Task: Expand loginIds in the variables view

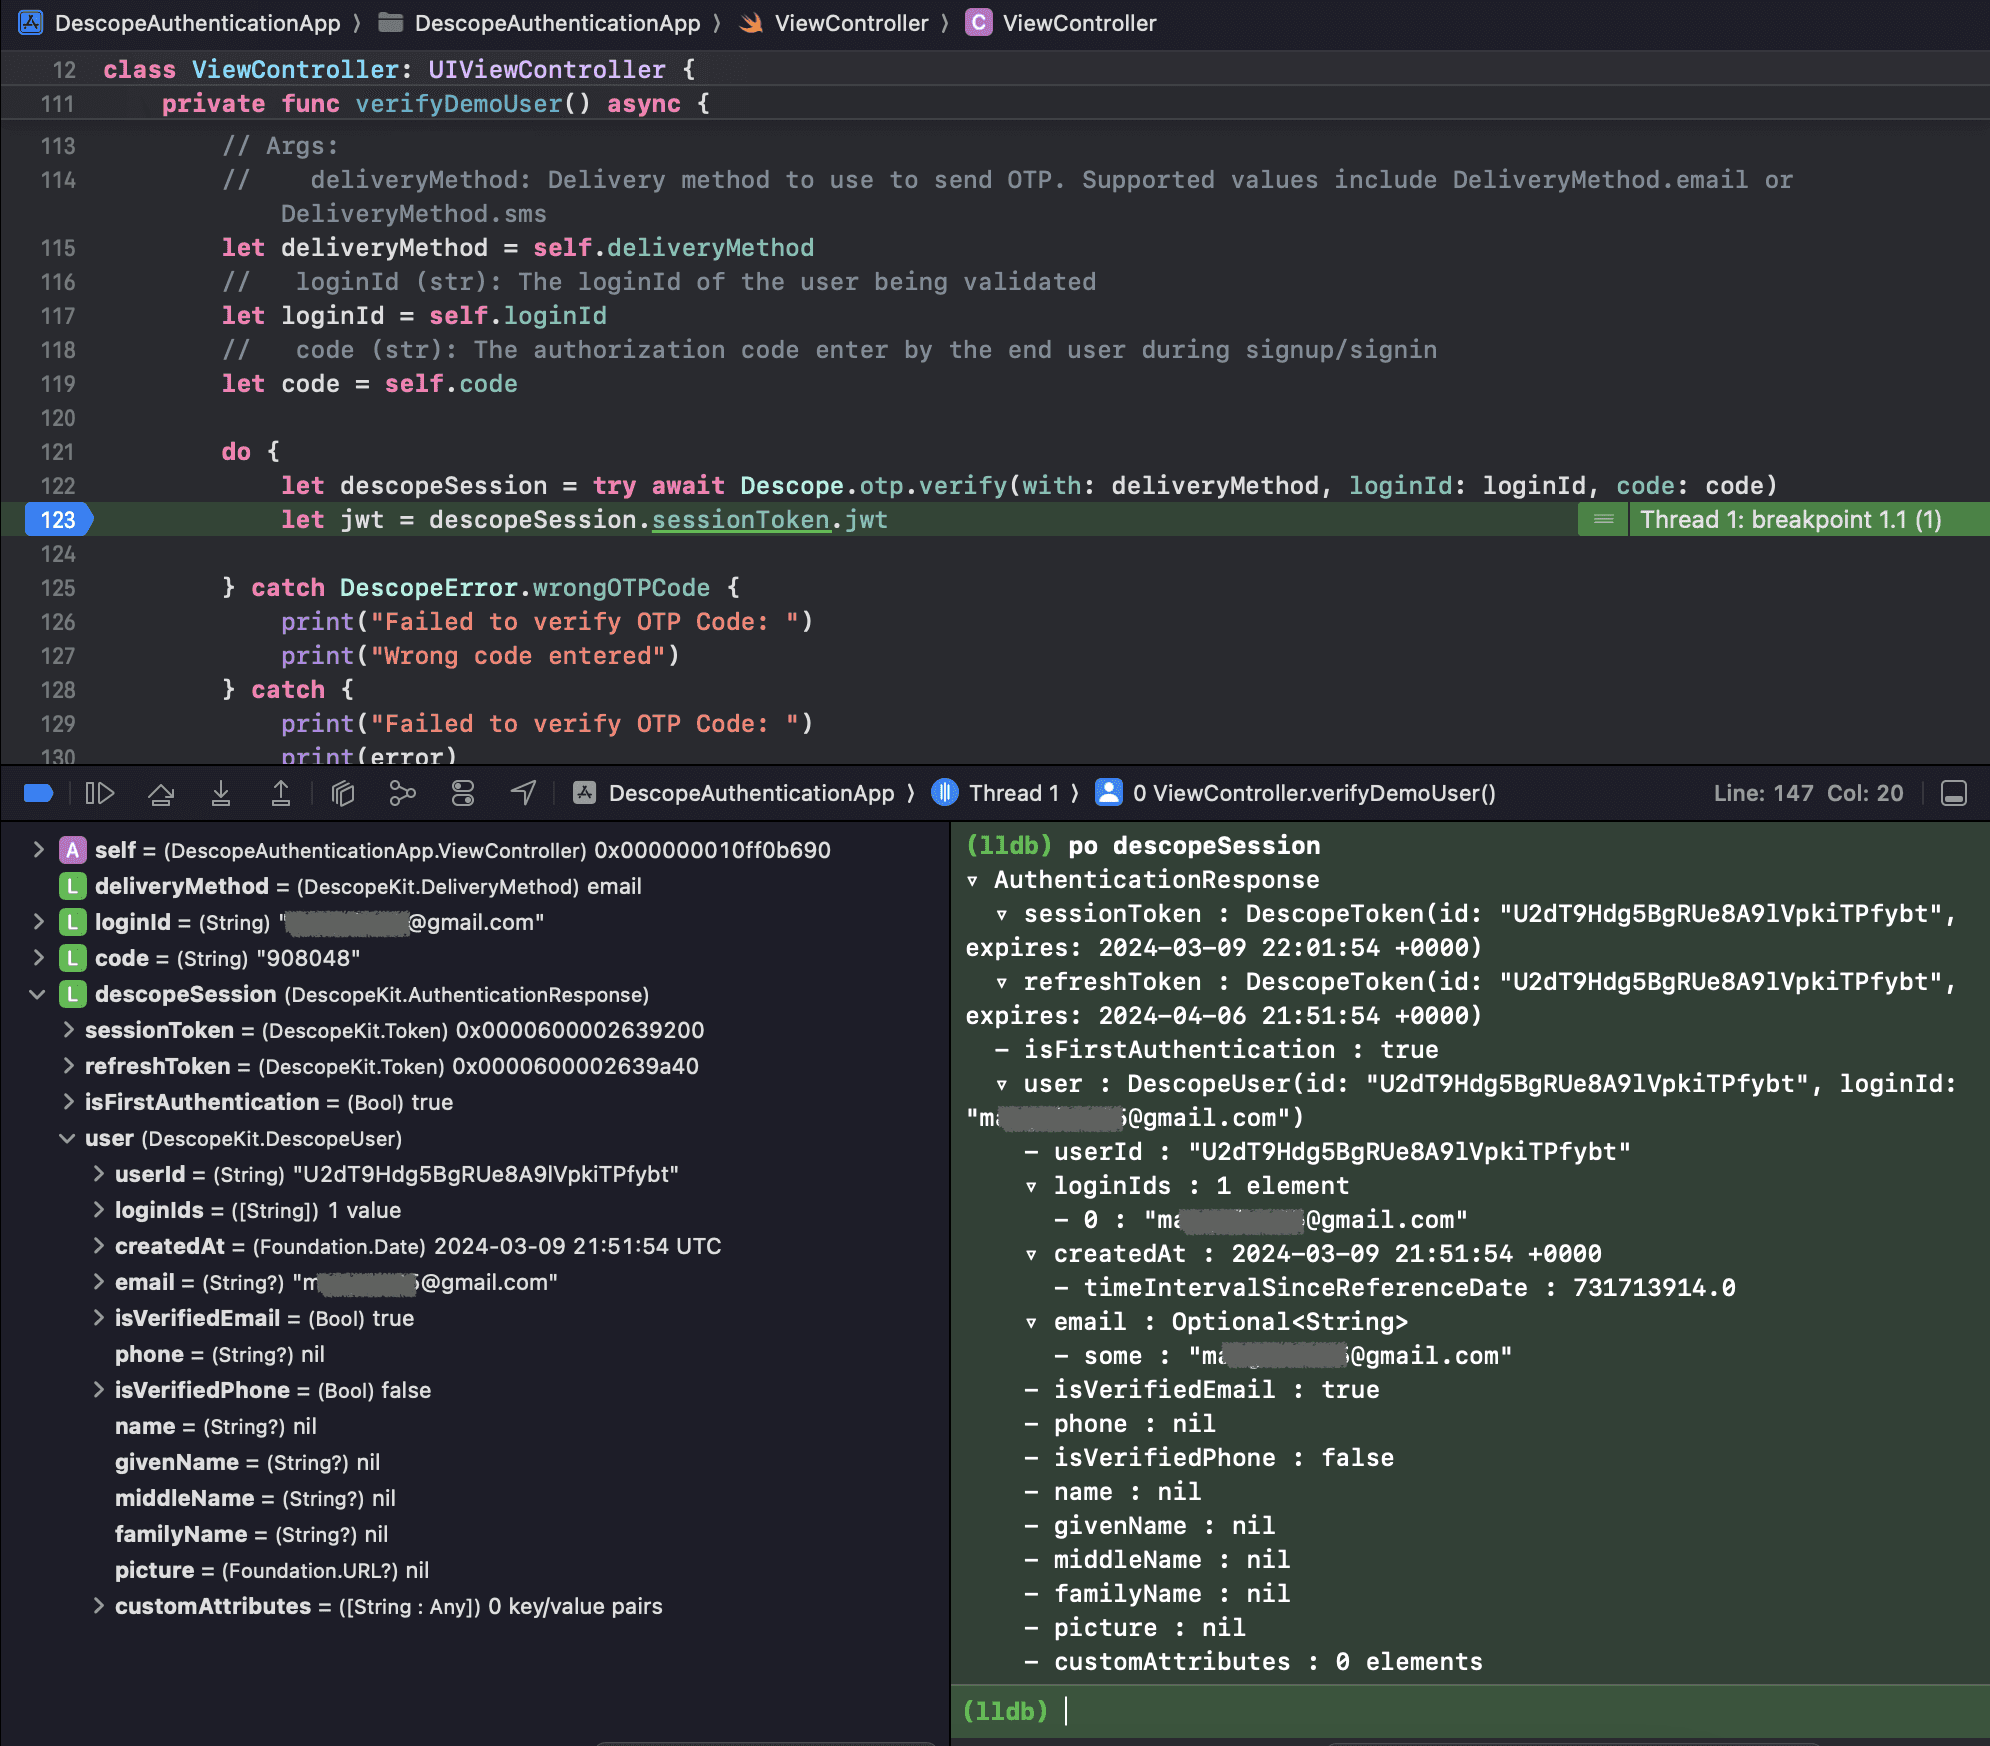Action: point(98,1210)
